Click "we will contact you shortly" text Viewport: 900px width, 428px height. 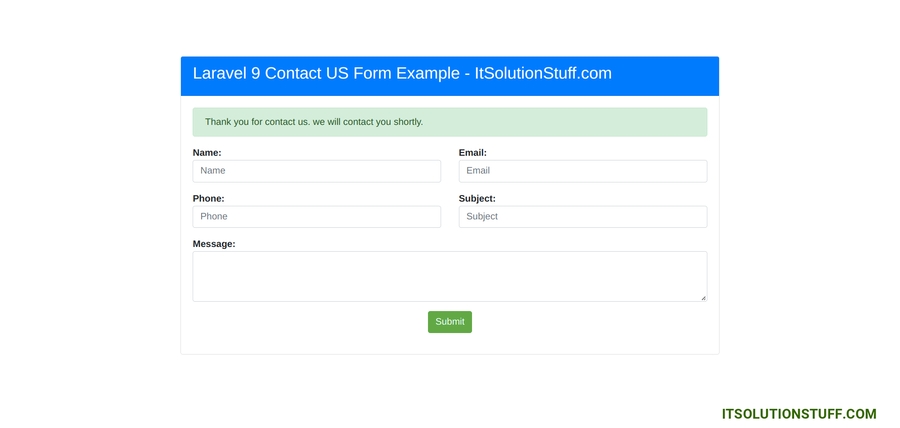(x=368, y=122)
